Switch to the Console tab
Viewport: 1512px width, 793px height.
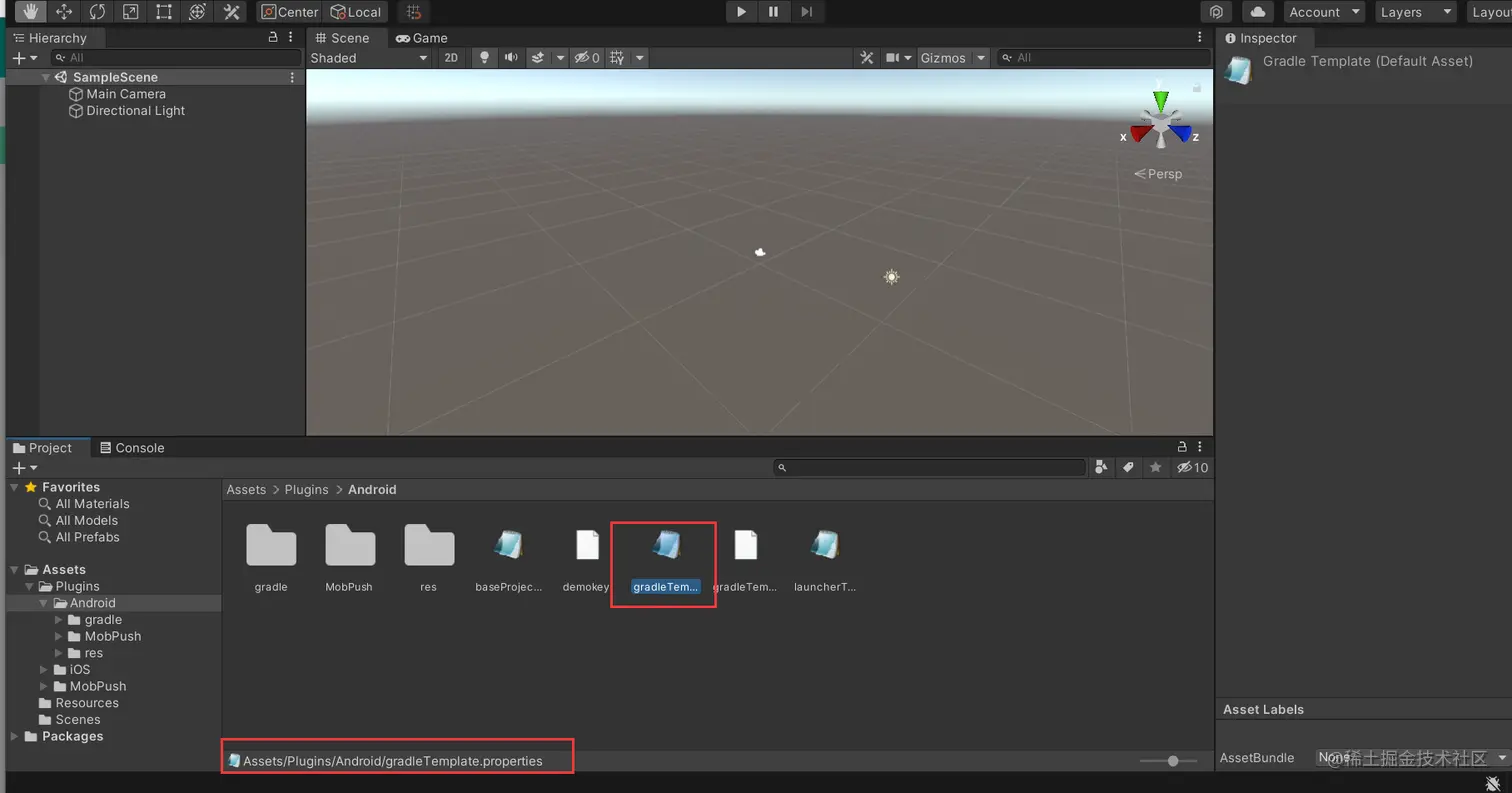[131, 448]
